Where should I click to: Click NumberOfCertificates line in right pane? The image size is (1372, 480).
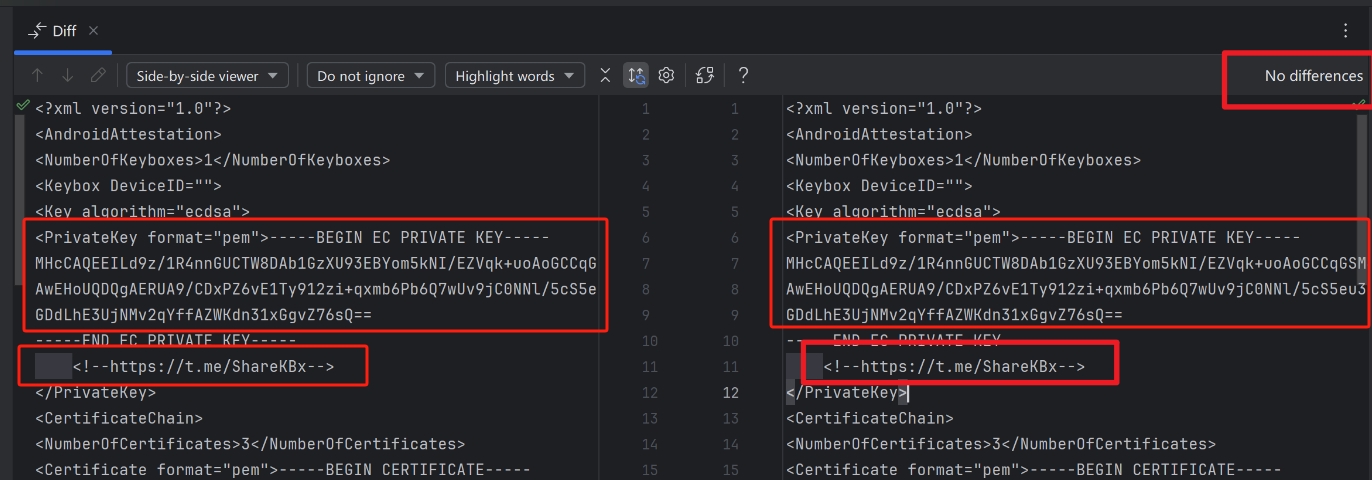coord(1001,445)
